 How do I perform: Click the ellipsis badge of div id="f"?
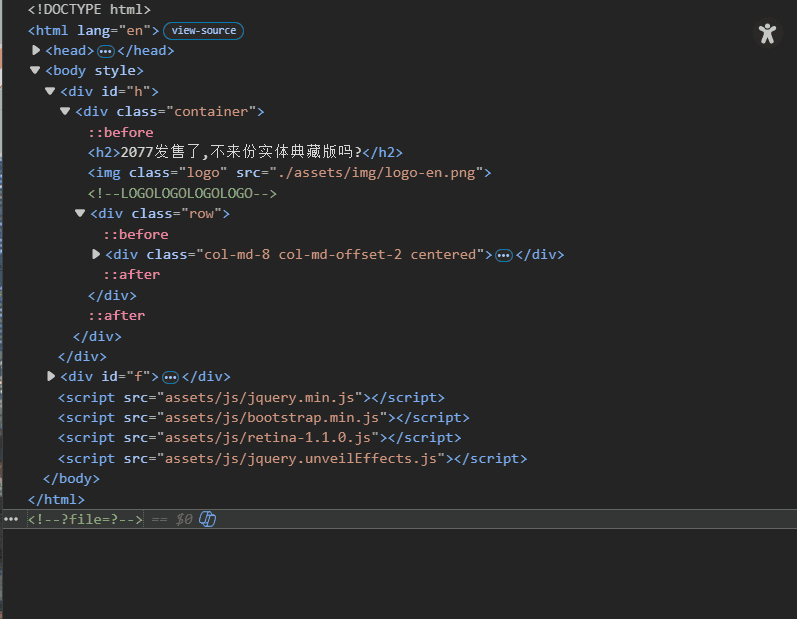[x=170, y=377]
